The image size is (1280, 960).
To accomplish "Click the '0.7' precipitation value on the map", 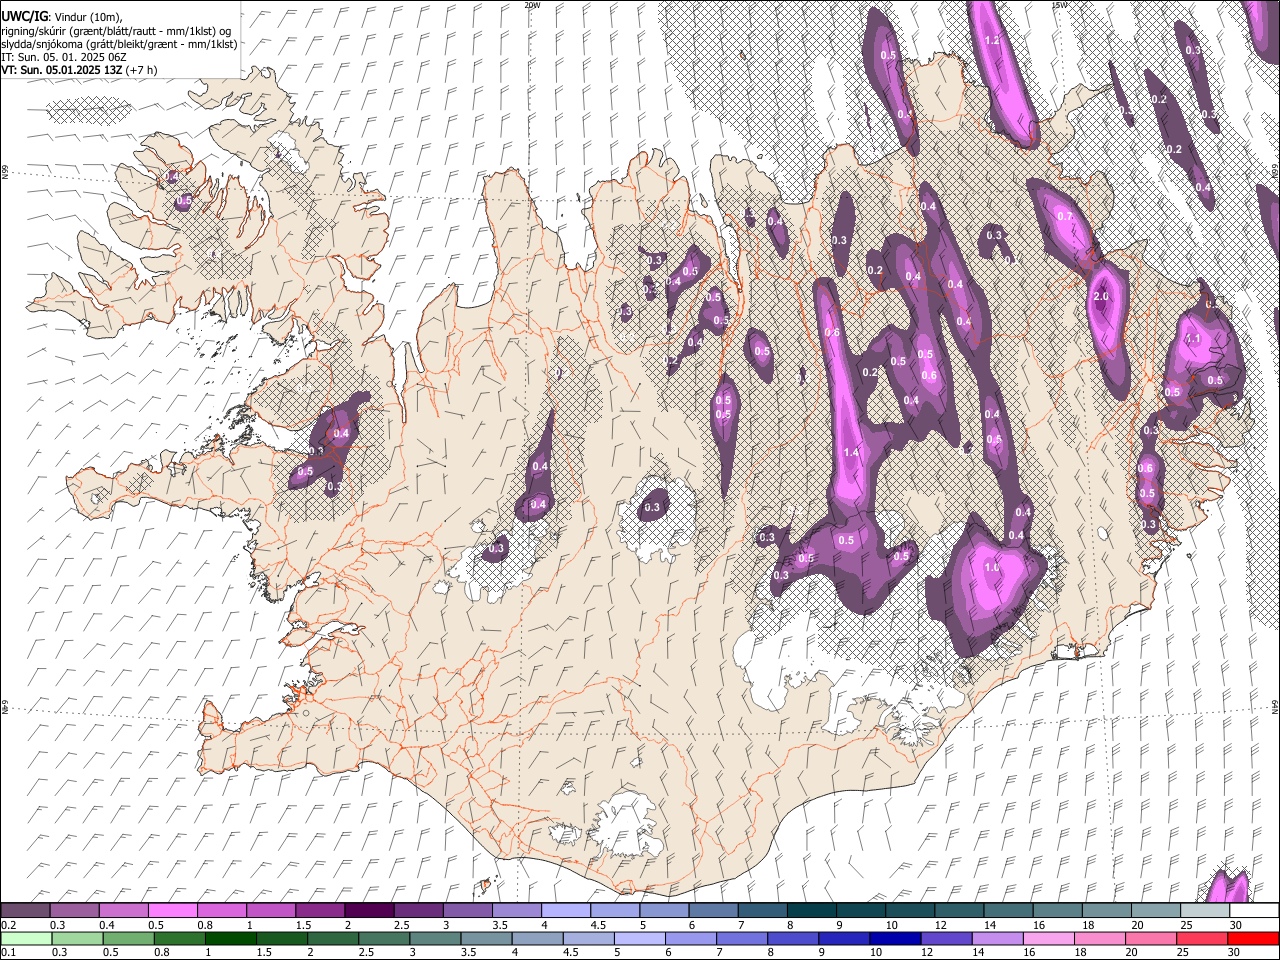I will pyautogui.click(x=1065, y=217).
